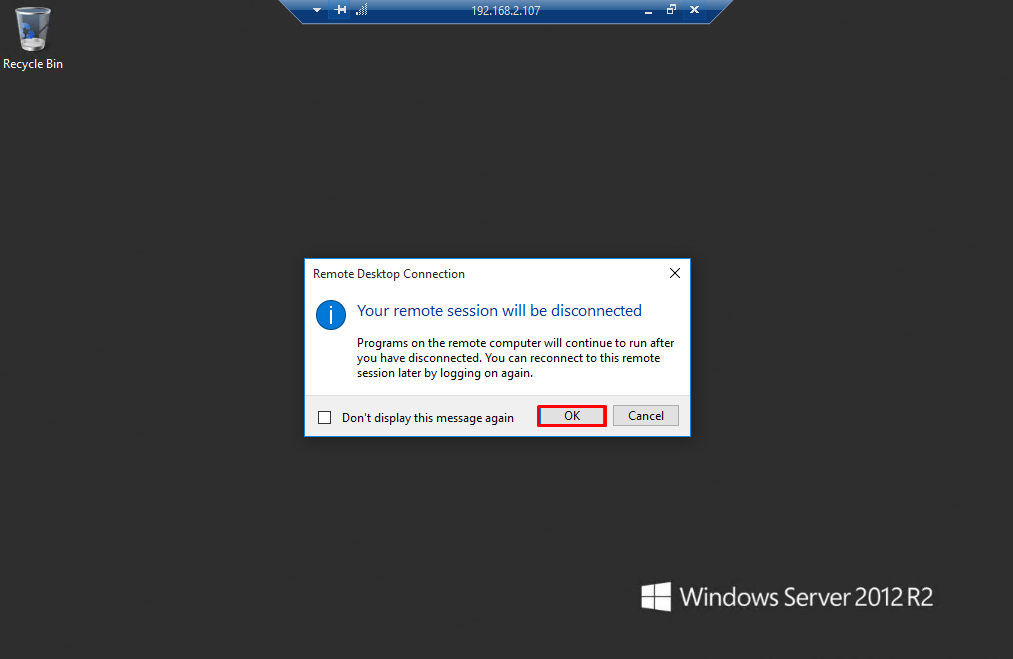Viewport: 1013px width, 659px height.
Task: Click the Your remote session will be disconnected heading
Action: [499, 311]
